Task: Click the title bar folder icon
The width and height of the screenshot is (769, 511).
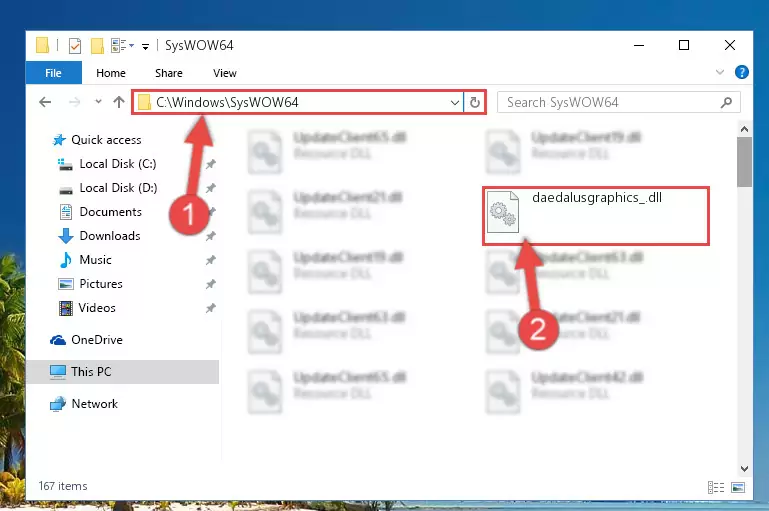Action: [x=43, y=45]
